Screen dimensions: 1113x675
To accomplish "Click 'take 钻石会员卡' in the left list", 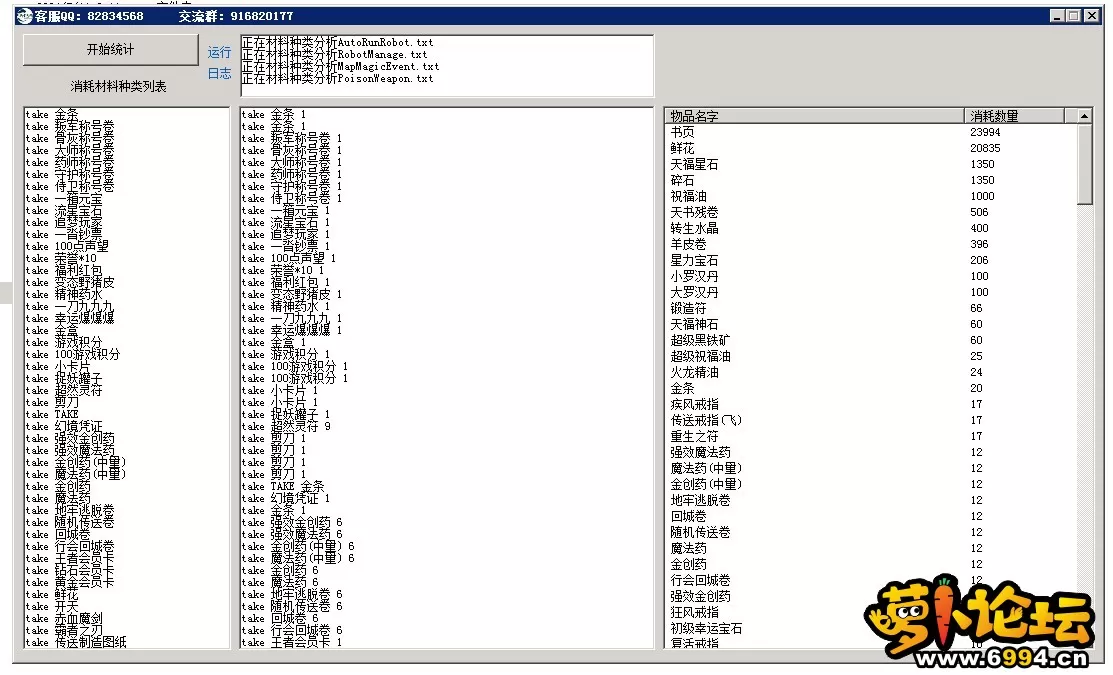I will [x=70, y=571].
